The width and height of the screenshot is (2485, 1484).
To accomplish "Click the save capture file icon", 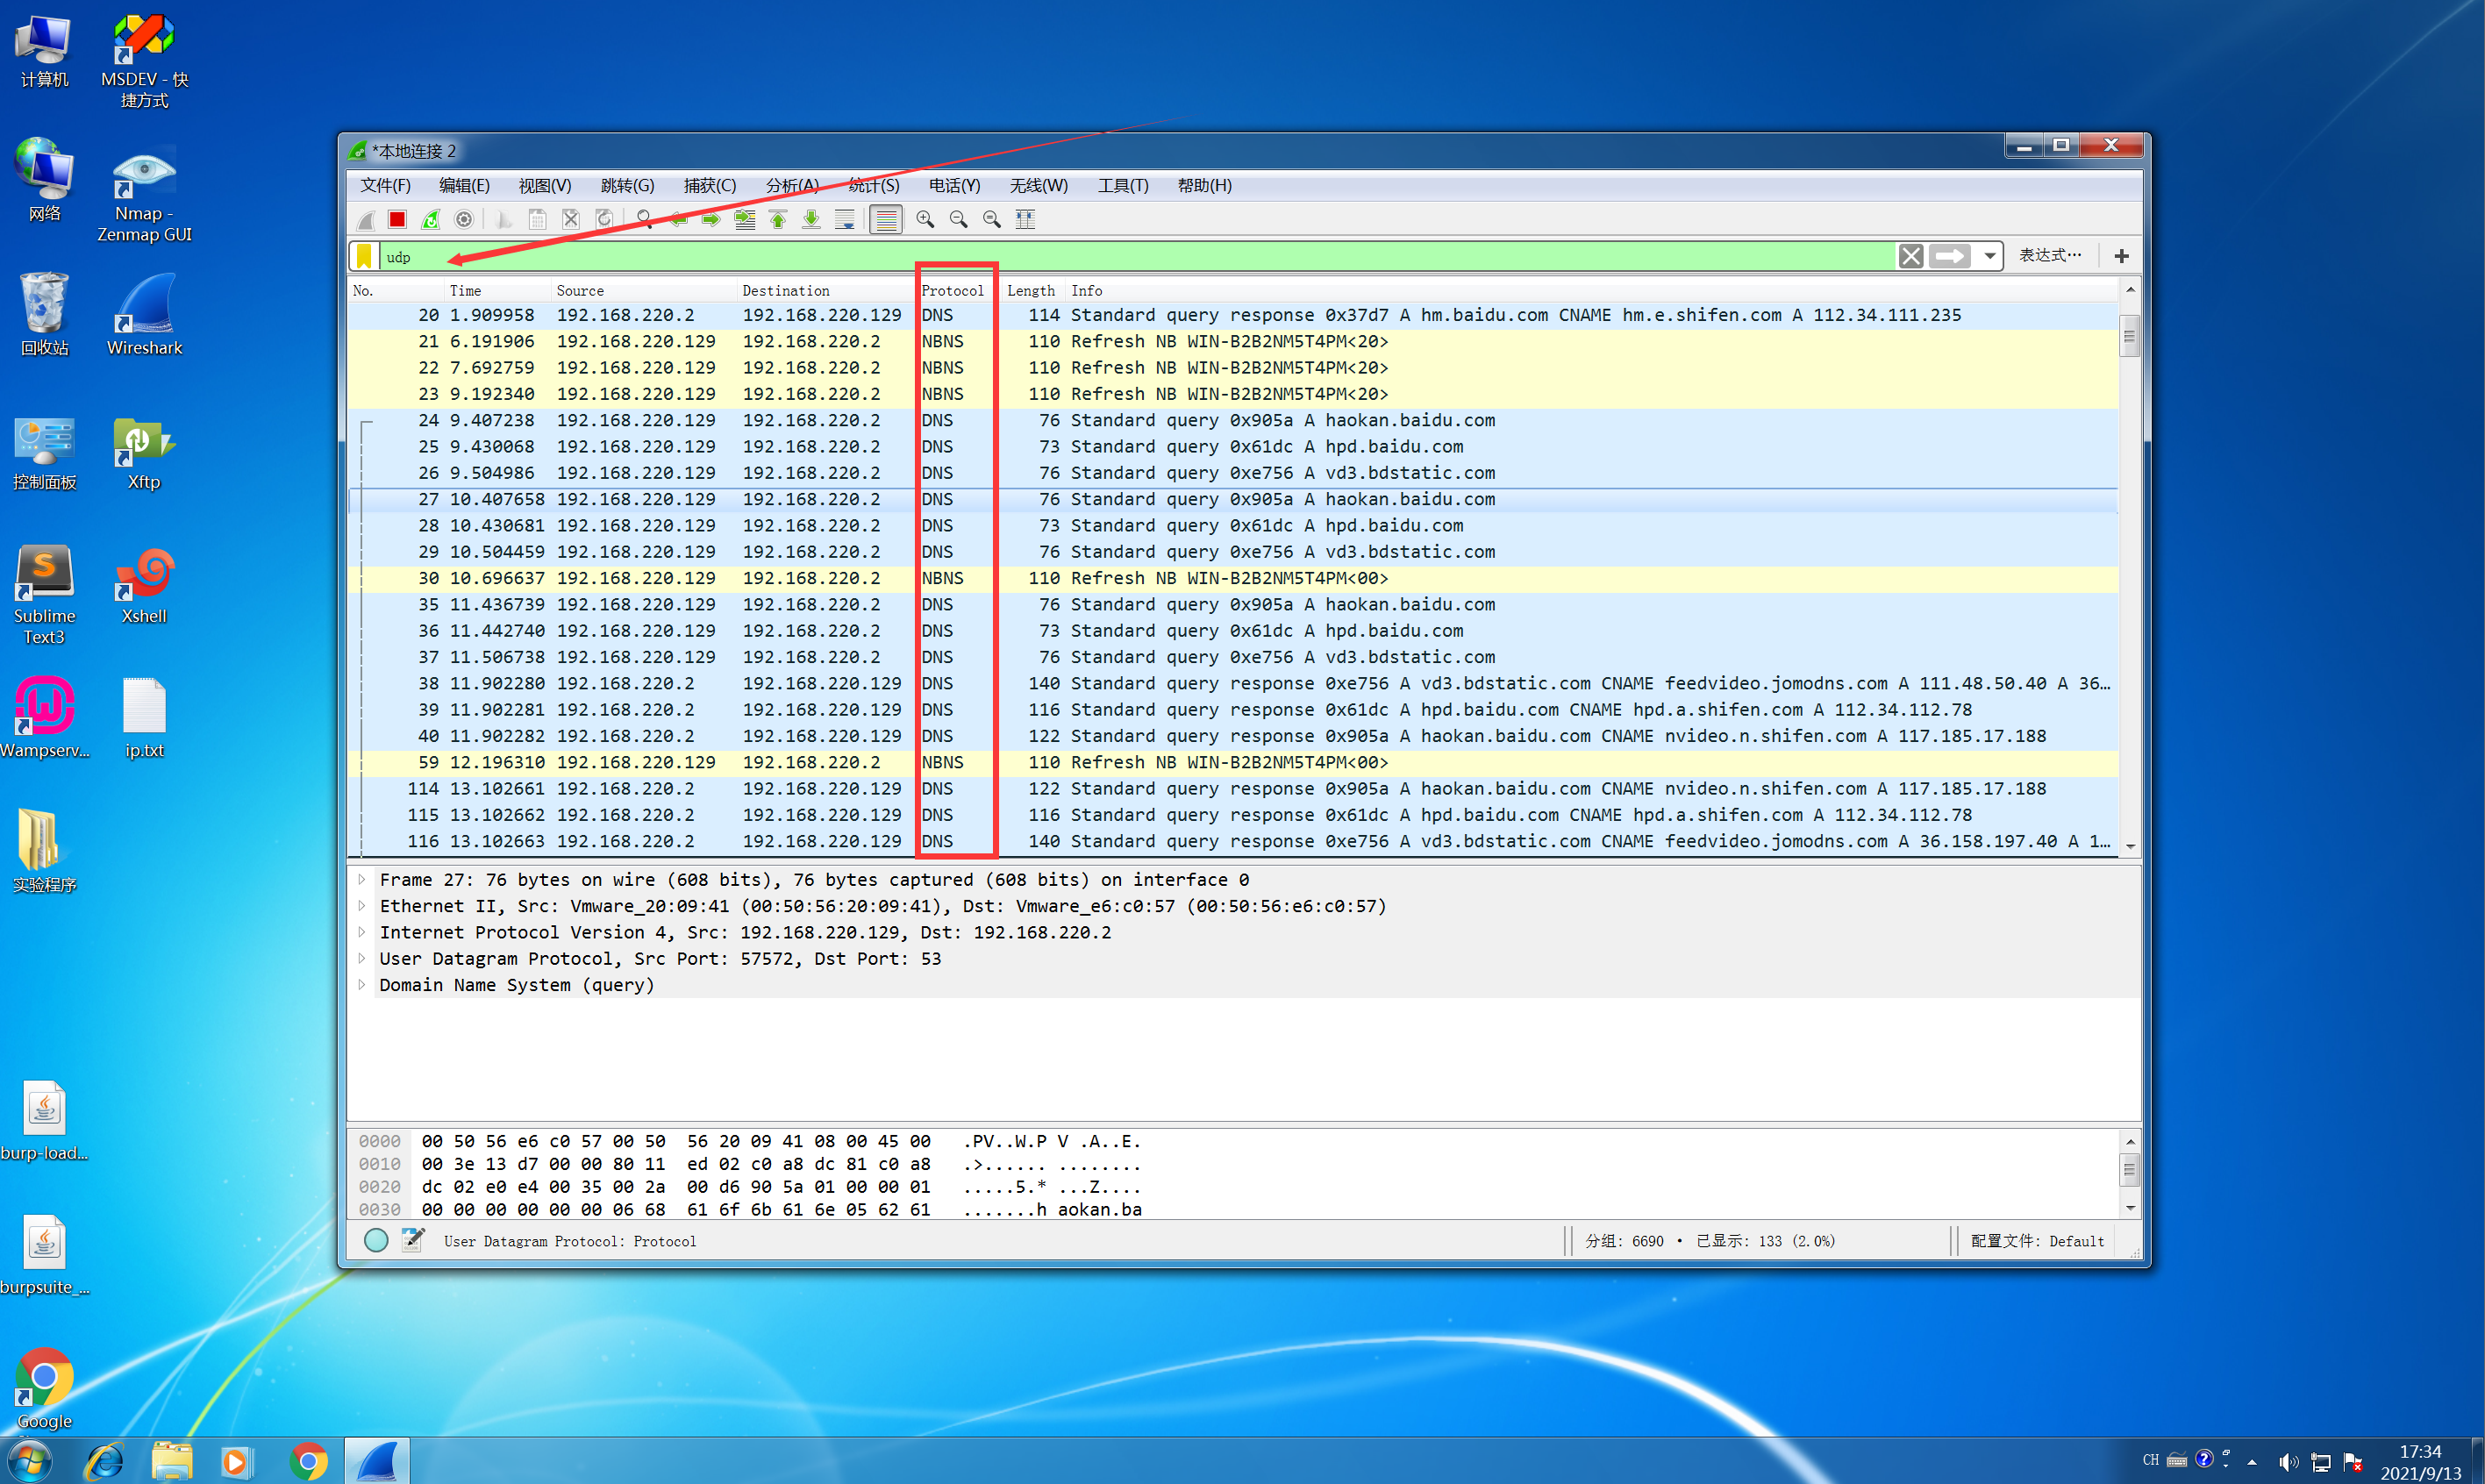I will [537, 220].
